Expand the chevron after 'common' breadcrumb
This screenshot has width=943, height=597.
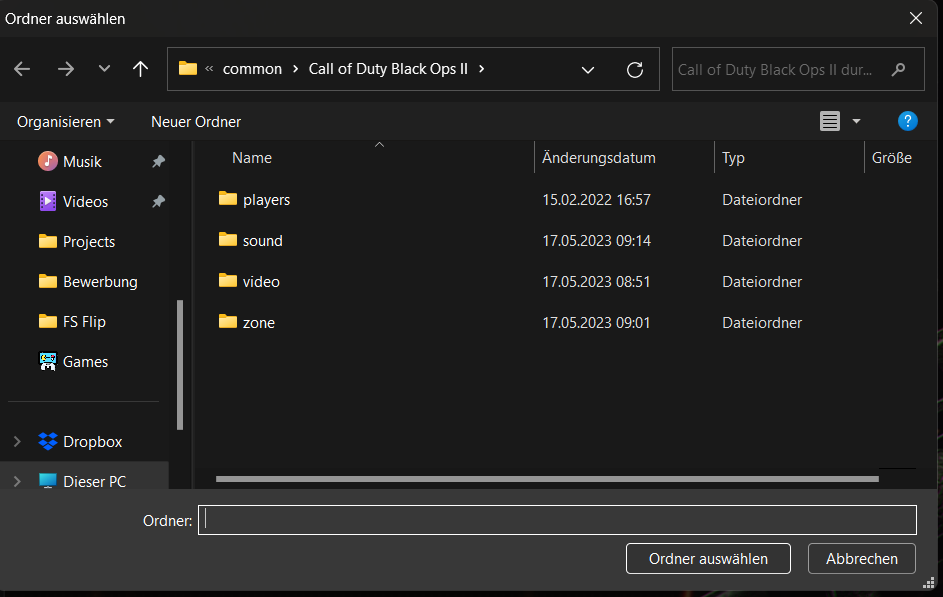pos(295,69)
